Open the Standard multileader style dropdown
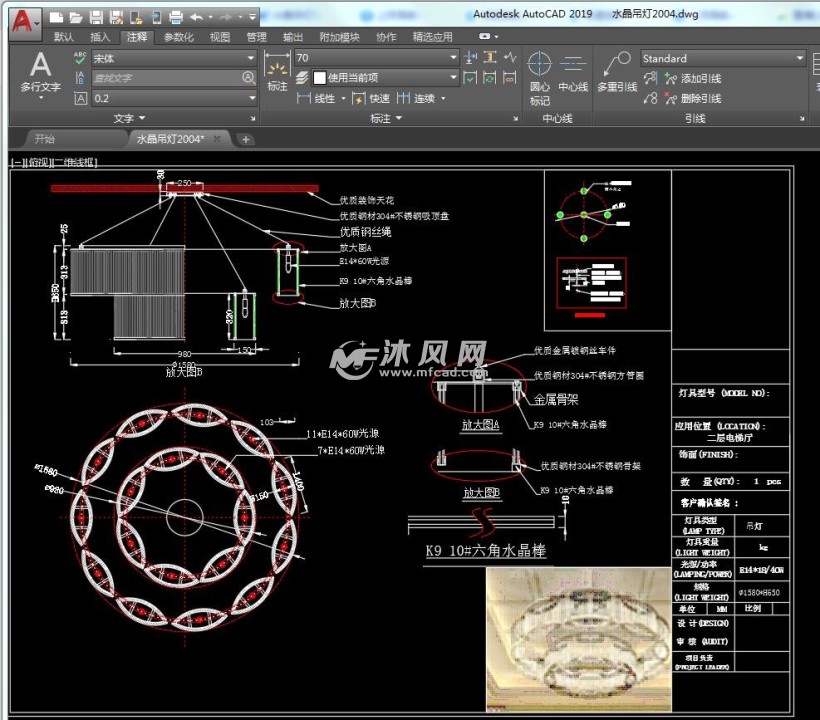This screenshot has height=720, width=820. (799, 58)
